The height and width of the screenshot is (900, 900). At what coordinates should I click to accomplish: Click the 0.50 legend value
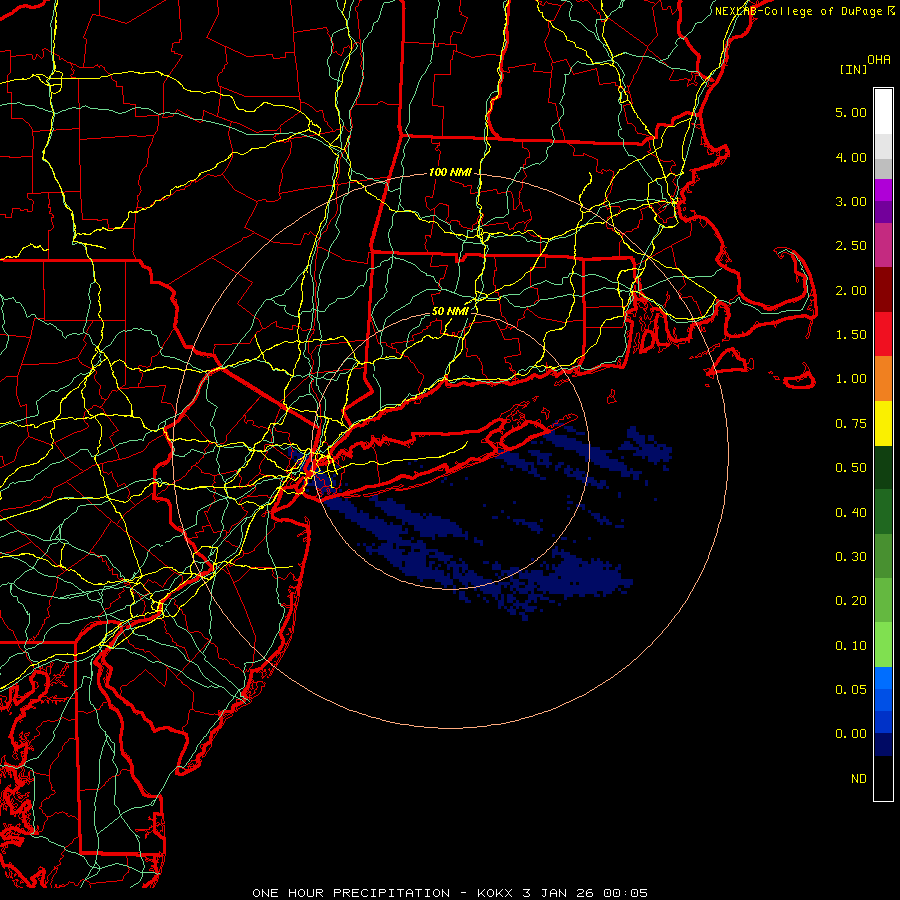pyautogui.click(x=851, y=468)
